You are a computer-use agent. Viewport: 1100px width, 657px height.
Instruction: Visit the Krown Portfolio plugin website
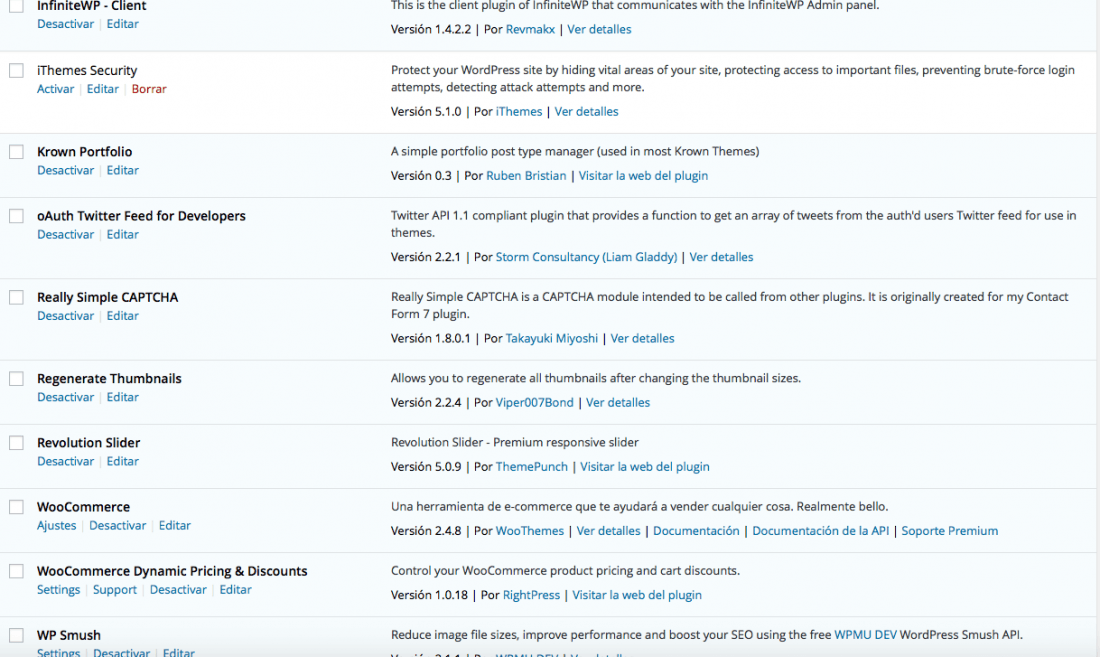[643, 176]
